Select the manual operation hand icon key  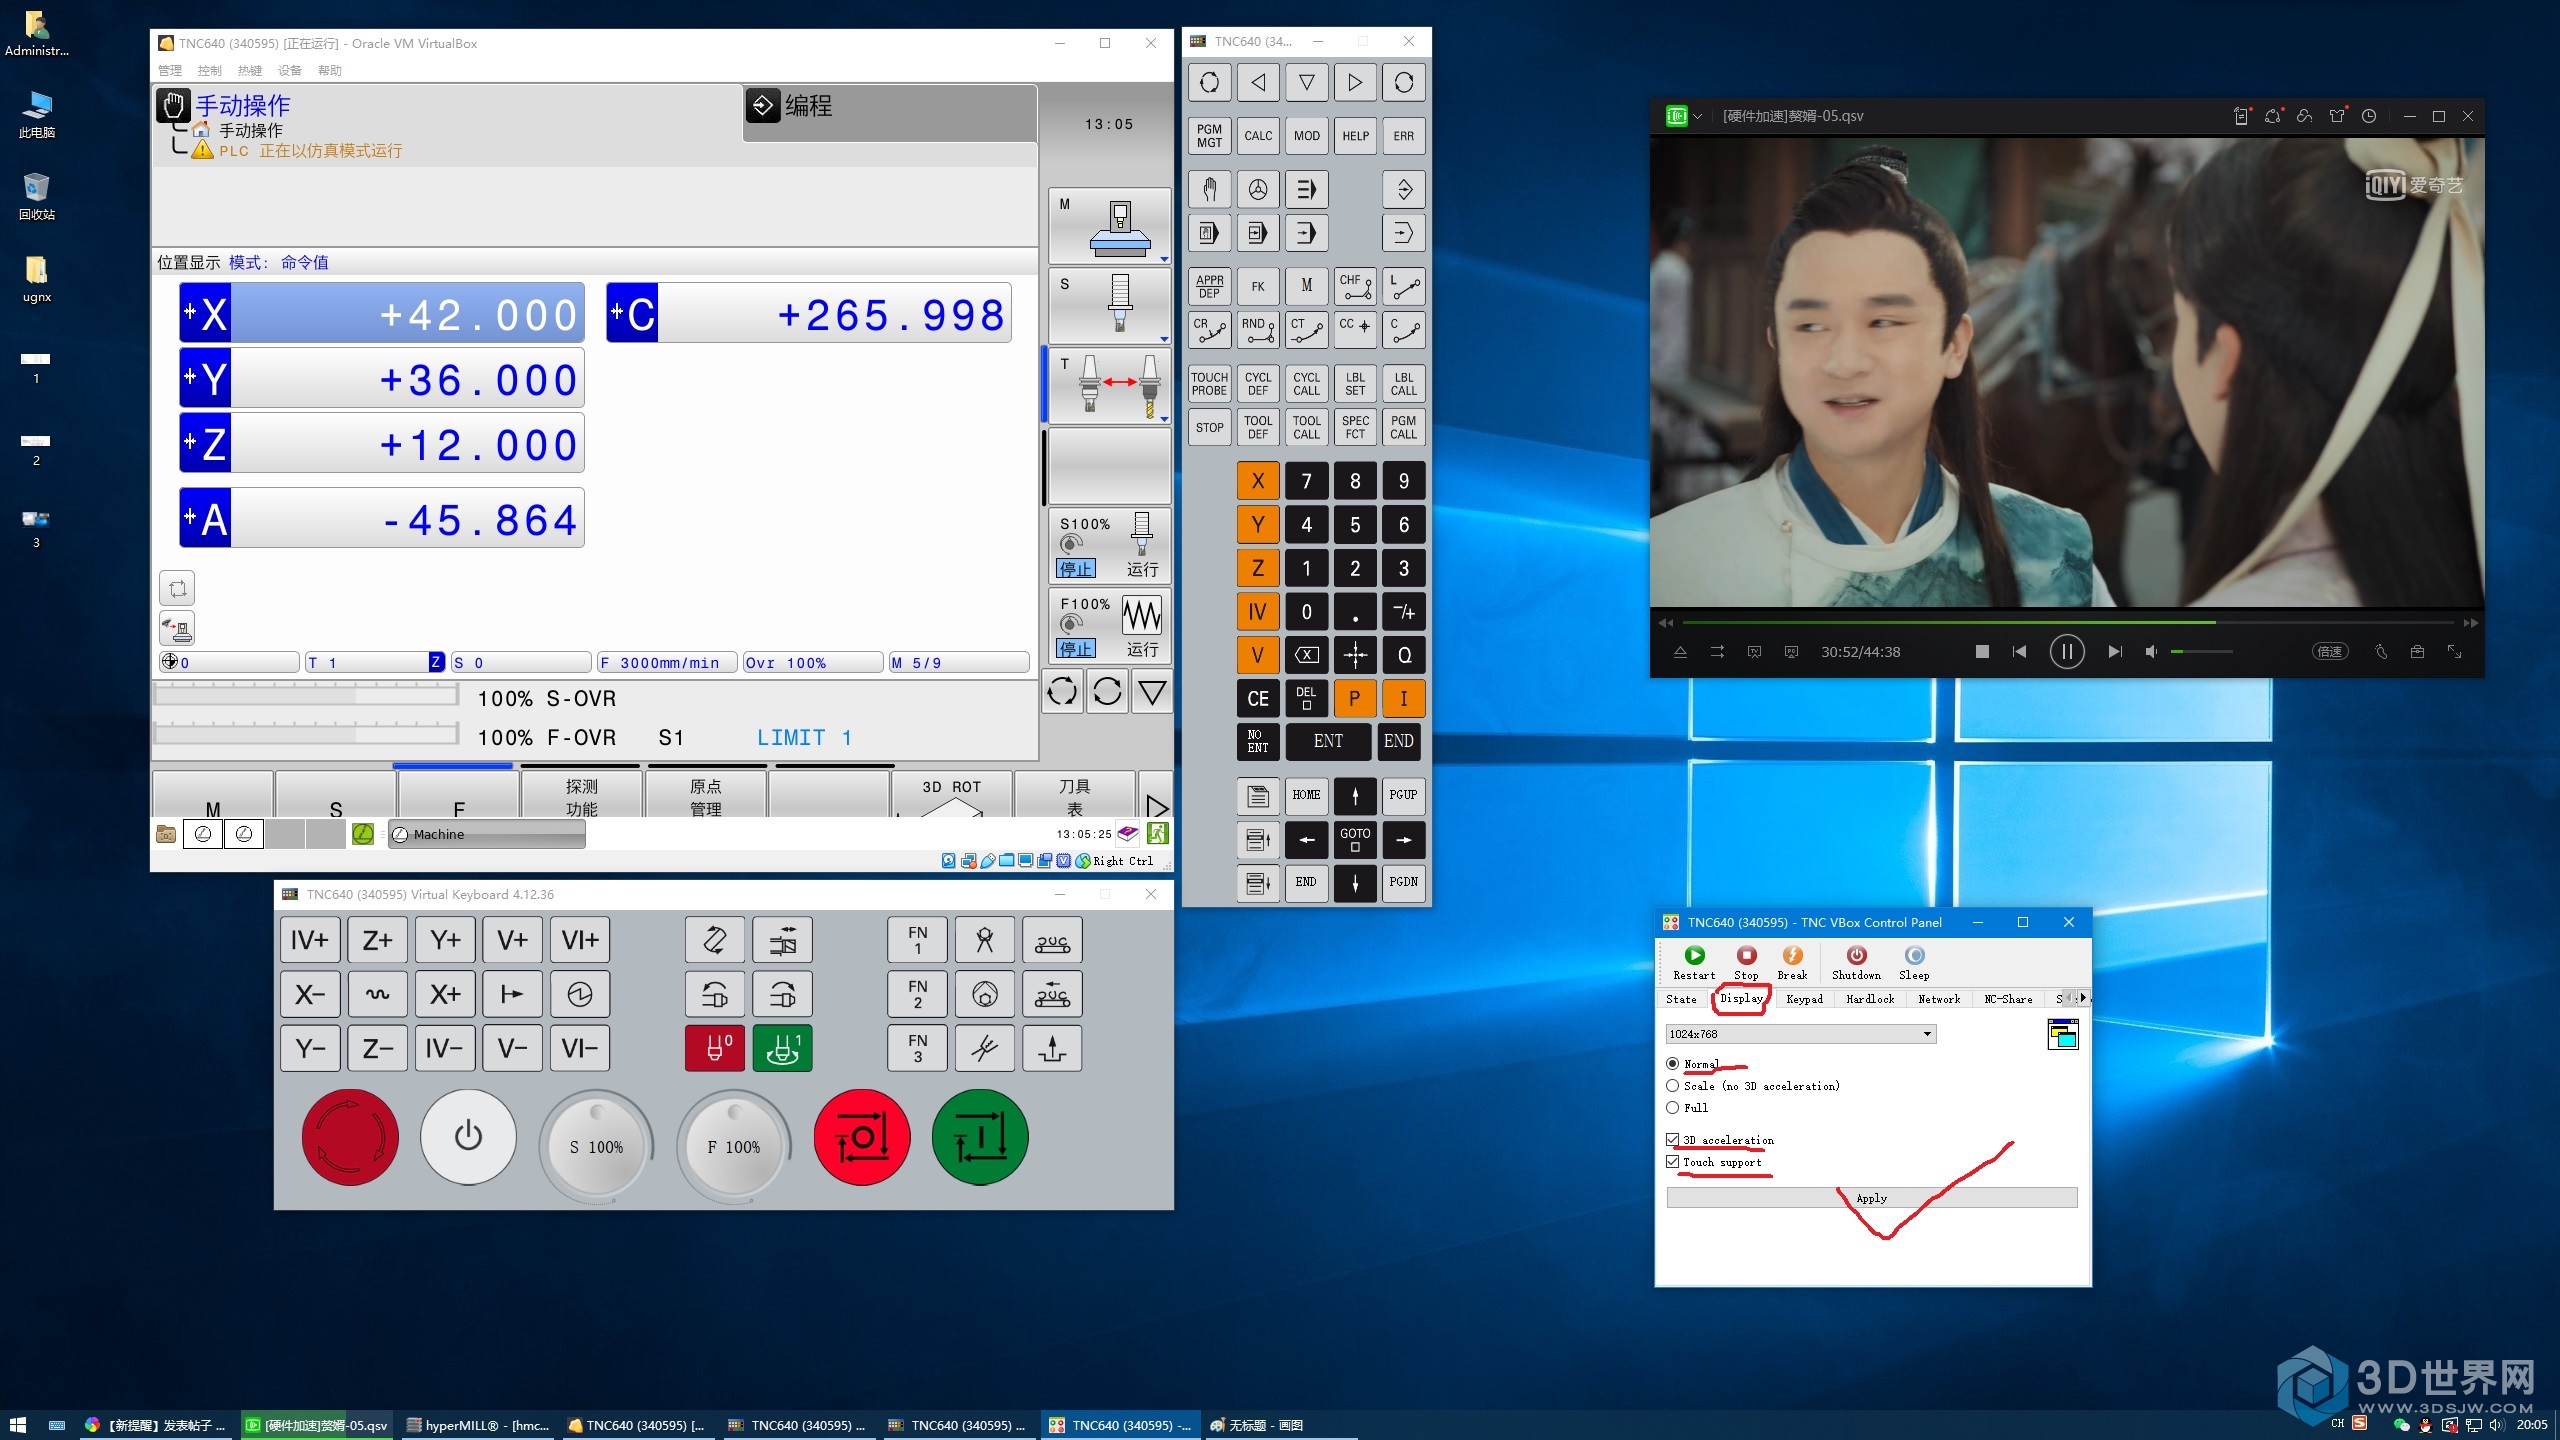pyautogui.click(x=1209, y=189)
